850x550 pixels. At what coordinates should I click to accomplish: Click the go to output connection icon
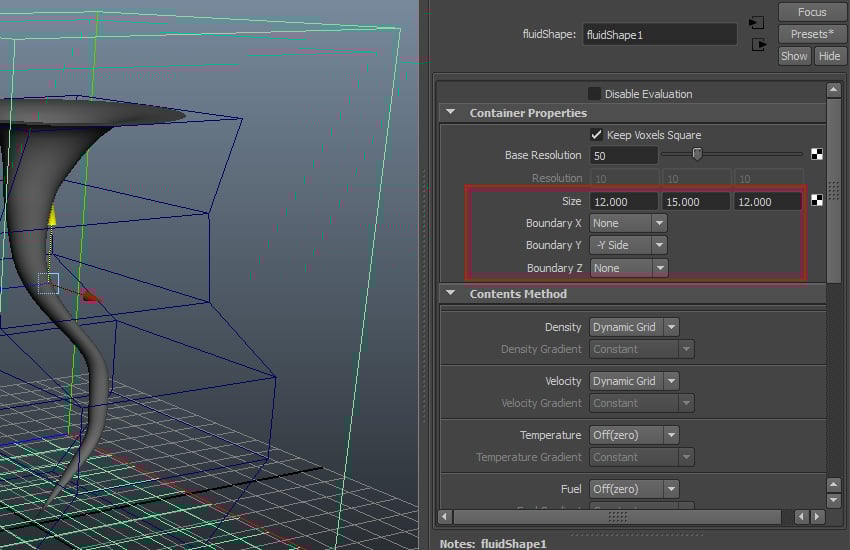757,44
